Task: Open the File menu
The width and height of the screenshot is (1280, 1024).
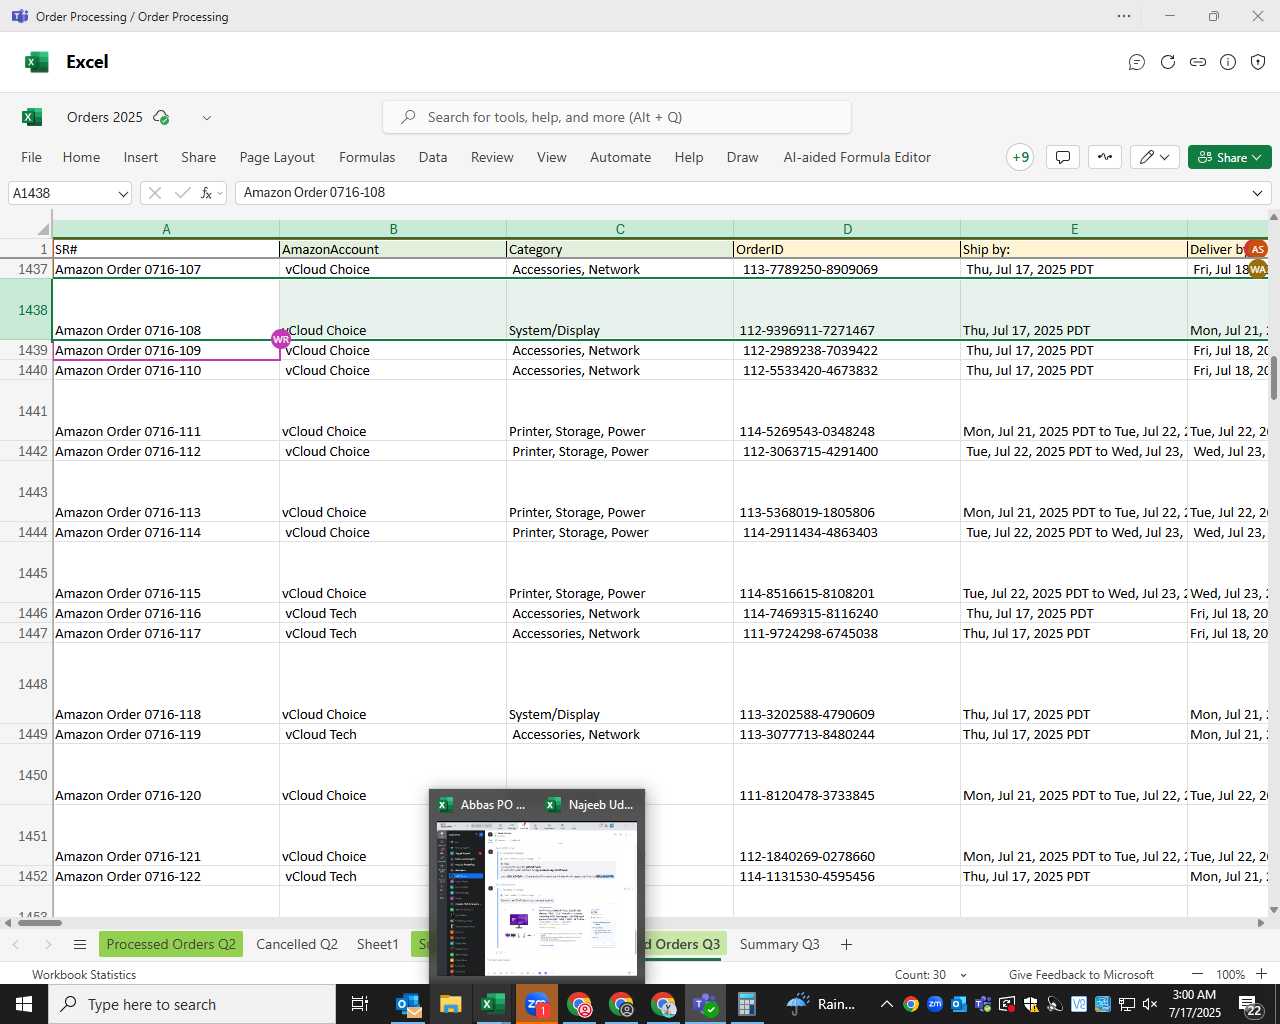Action: point(32,157)
